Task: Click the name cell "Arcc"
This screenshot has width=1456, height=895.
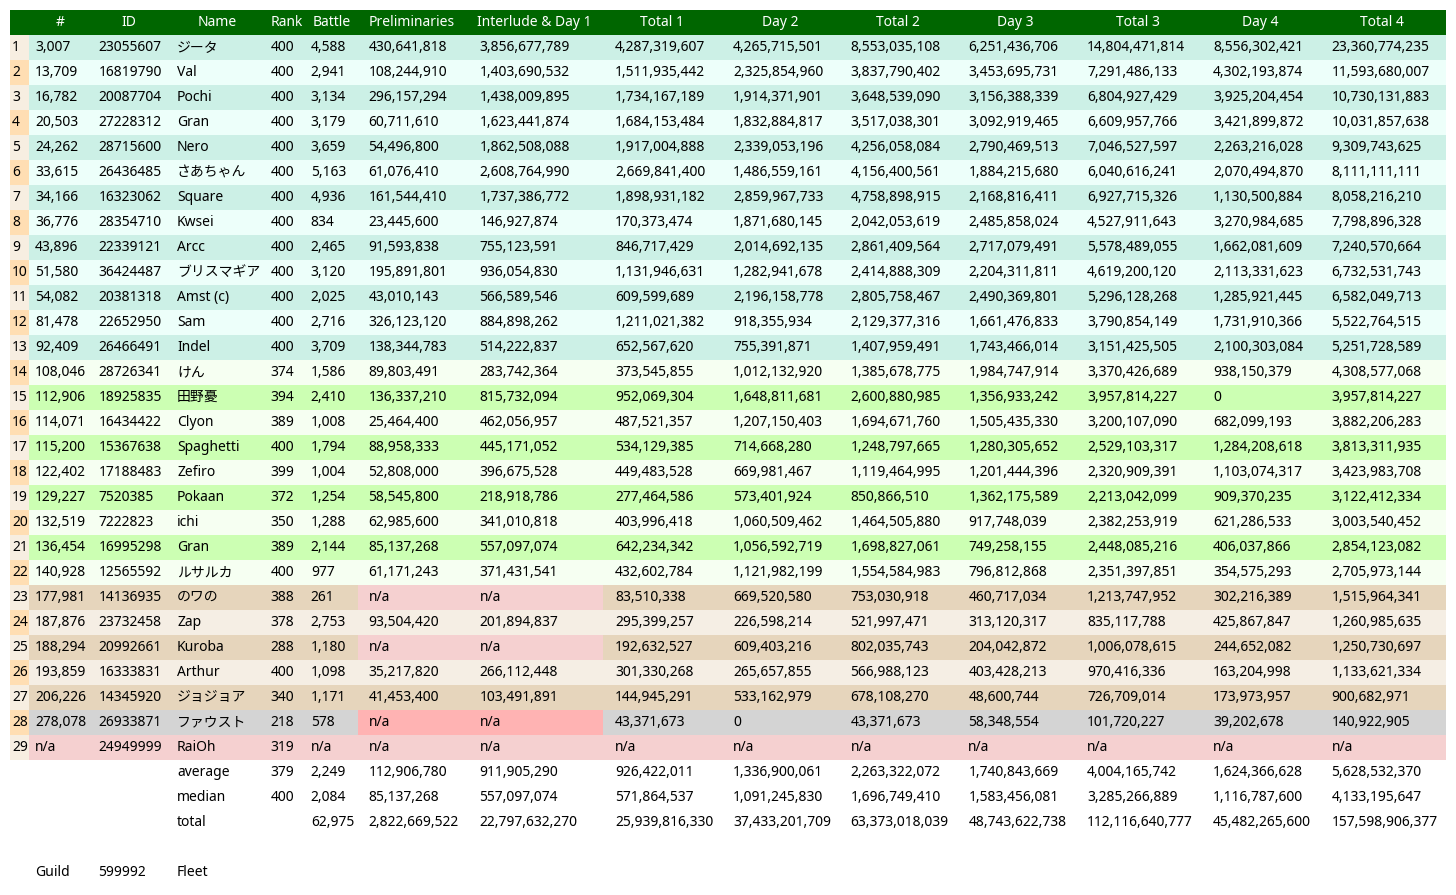Action: click(x=191, y=246)
